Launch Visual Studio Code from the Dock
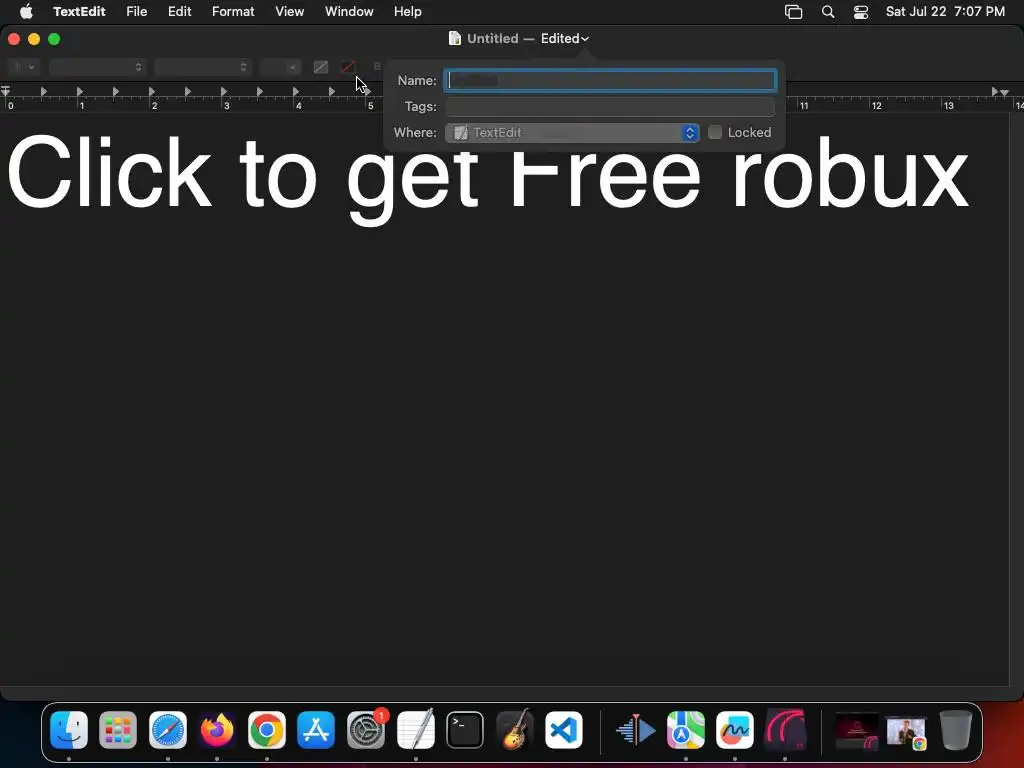 pos(564,729)
